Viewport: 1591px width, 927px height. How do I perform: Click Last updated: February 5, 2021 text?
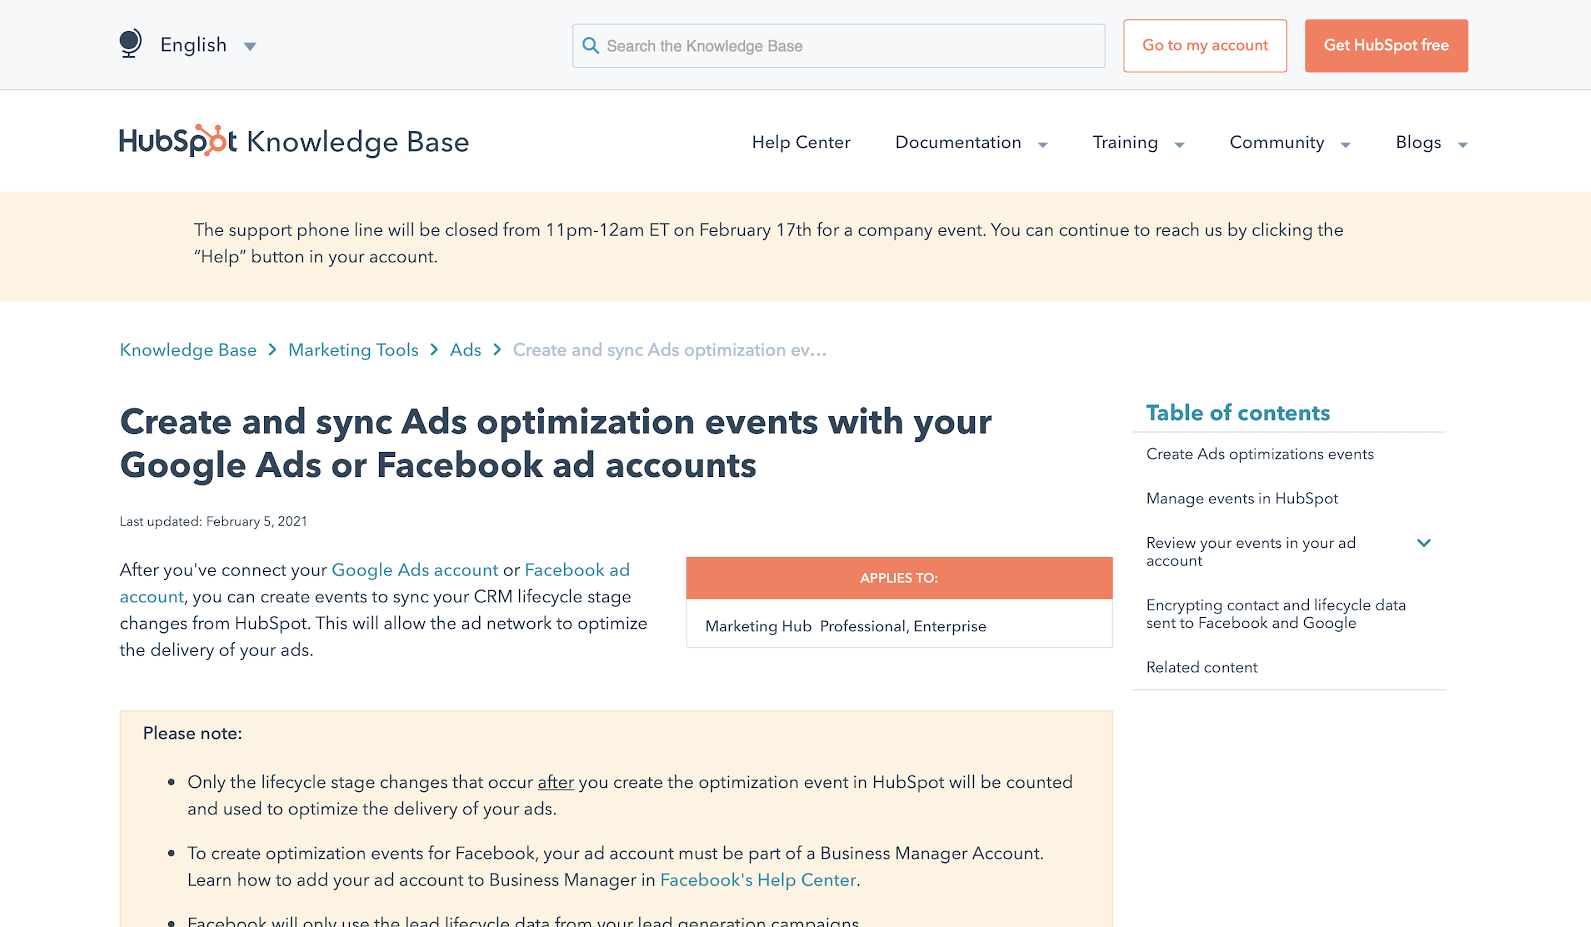click(x=214, y=521)
